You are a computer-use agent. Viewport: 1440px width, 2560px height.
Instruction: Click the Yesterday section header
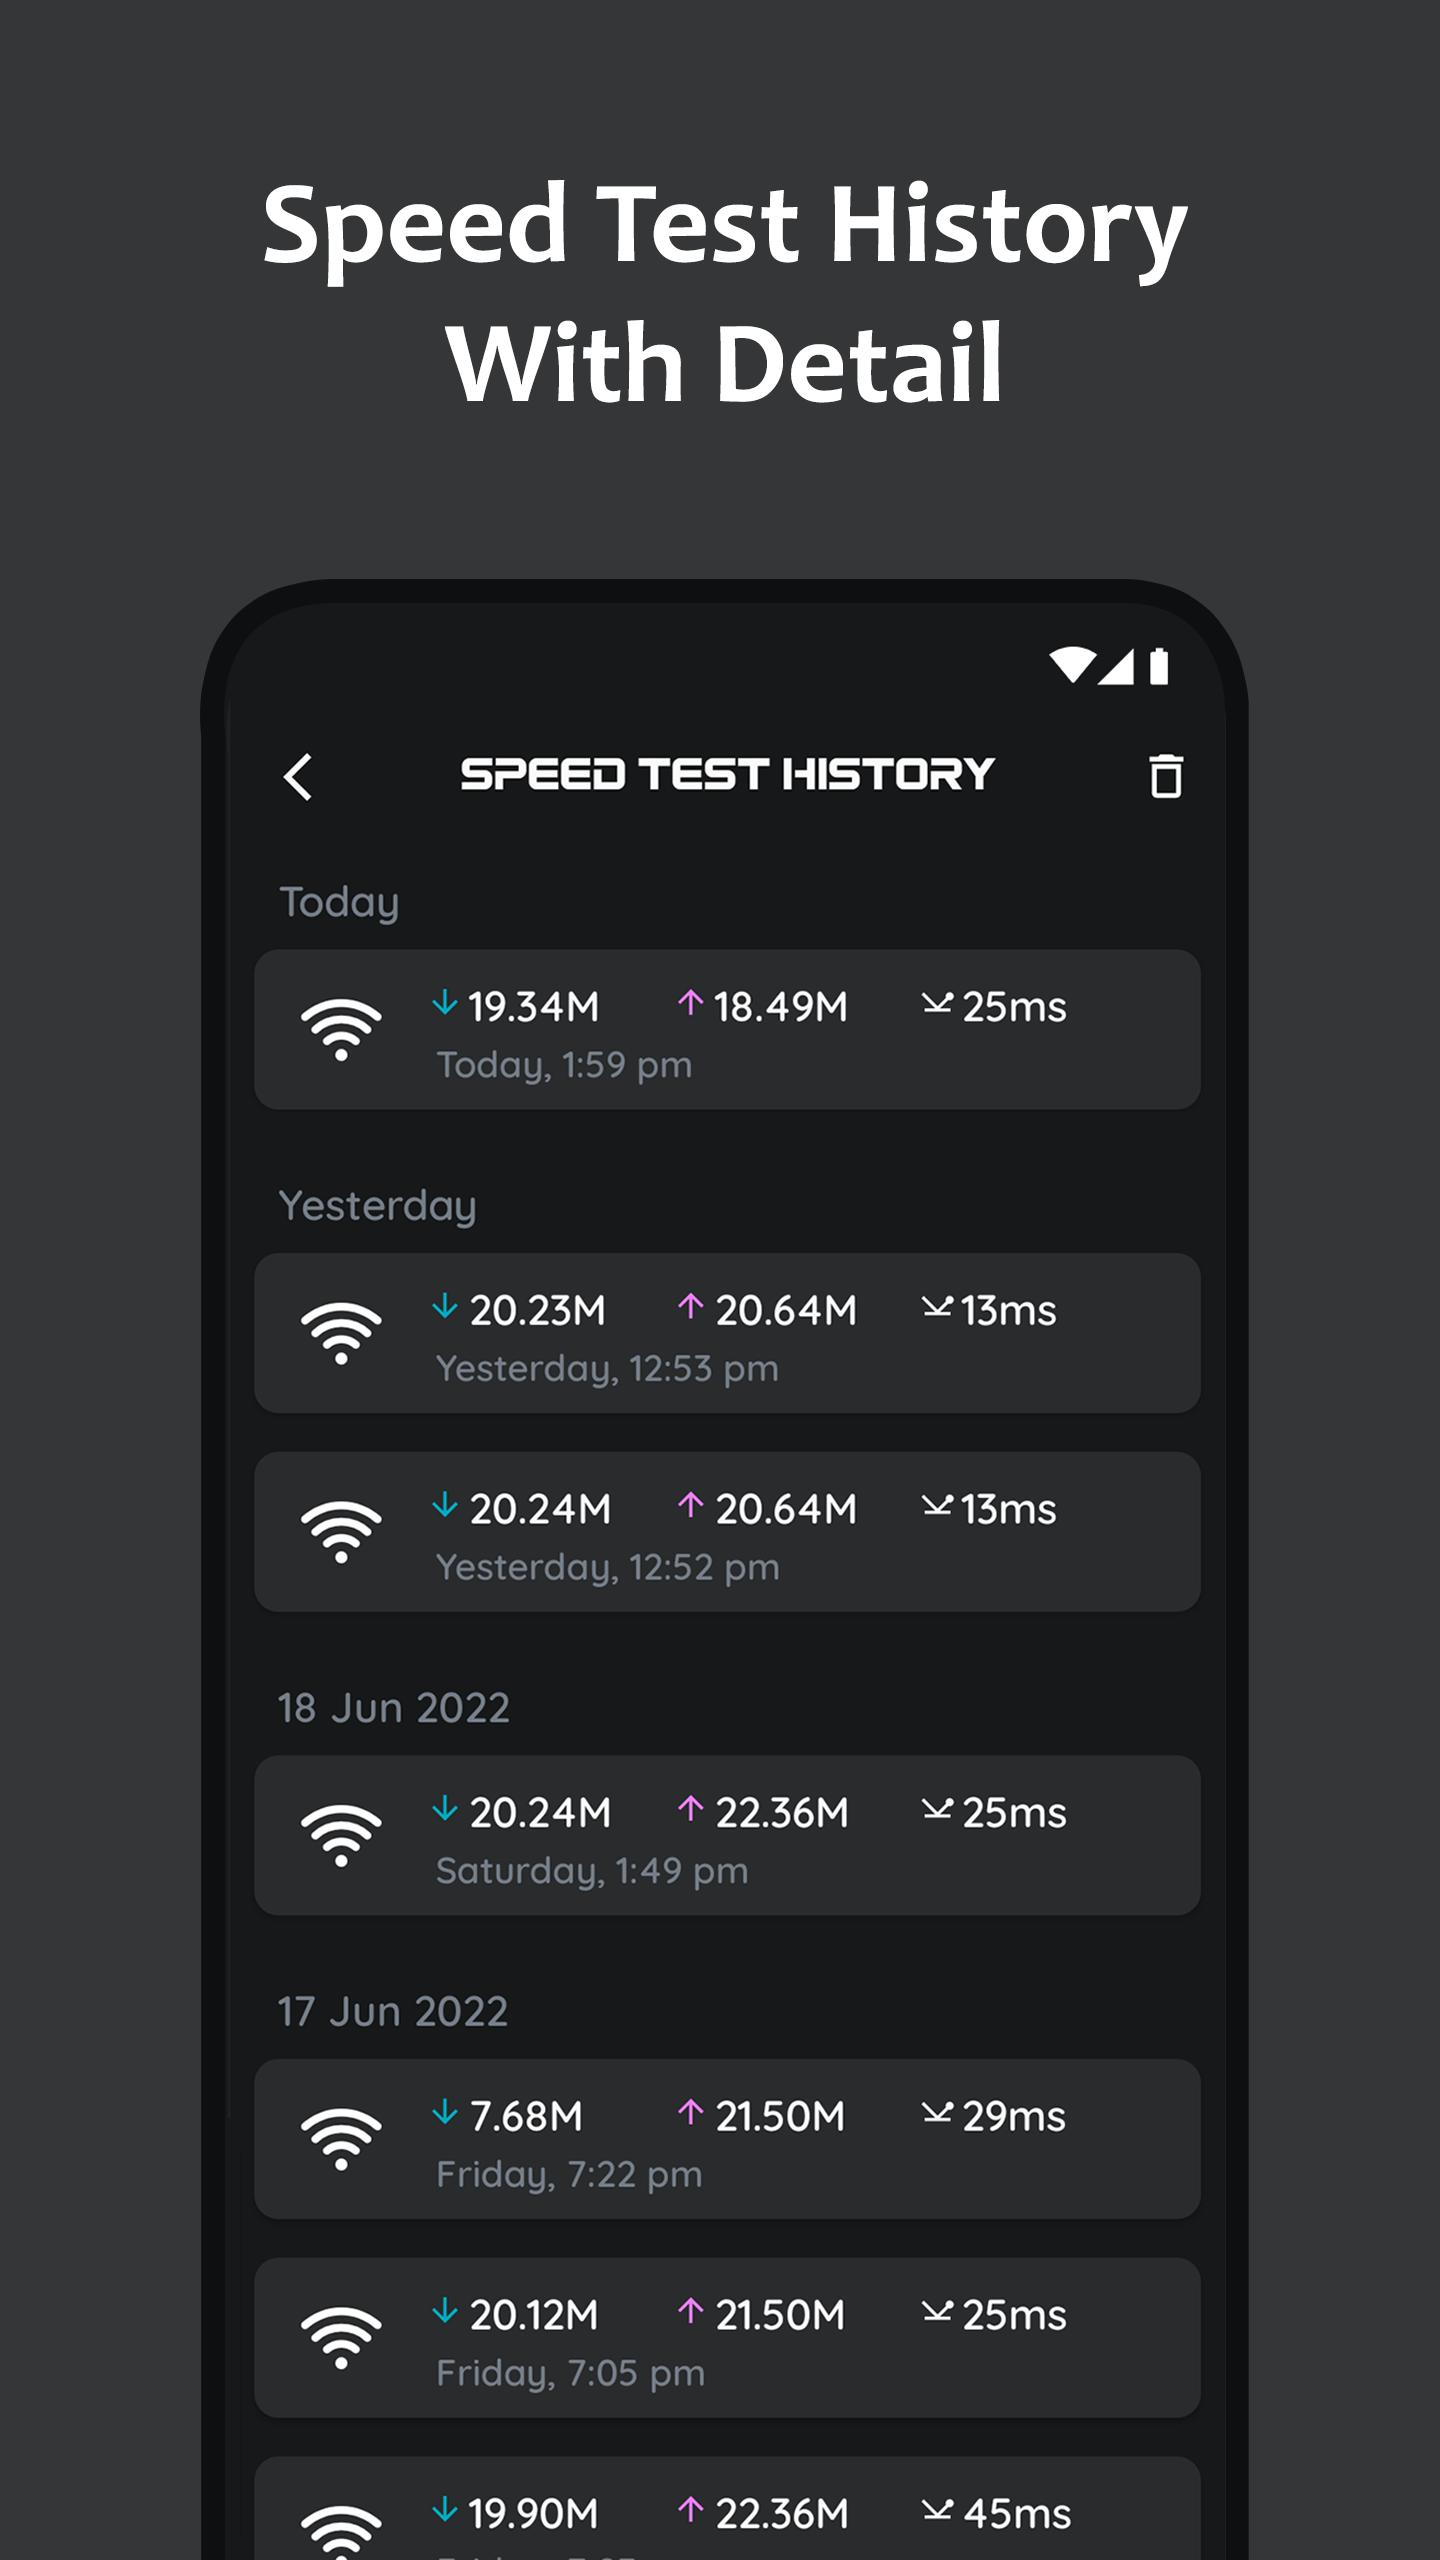[377, 1206]
